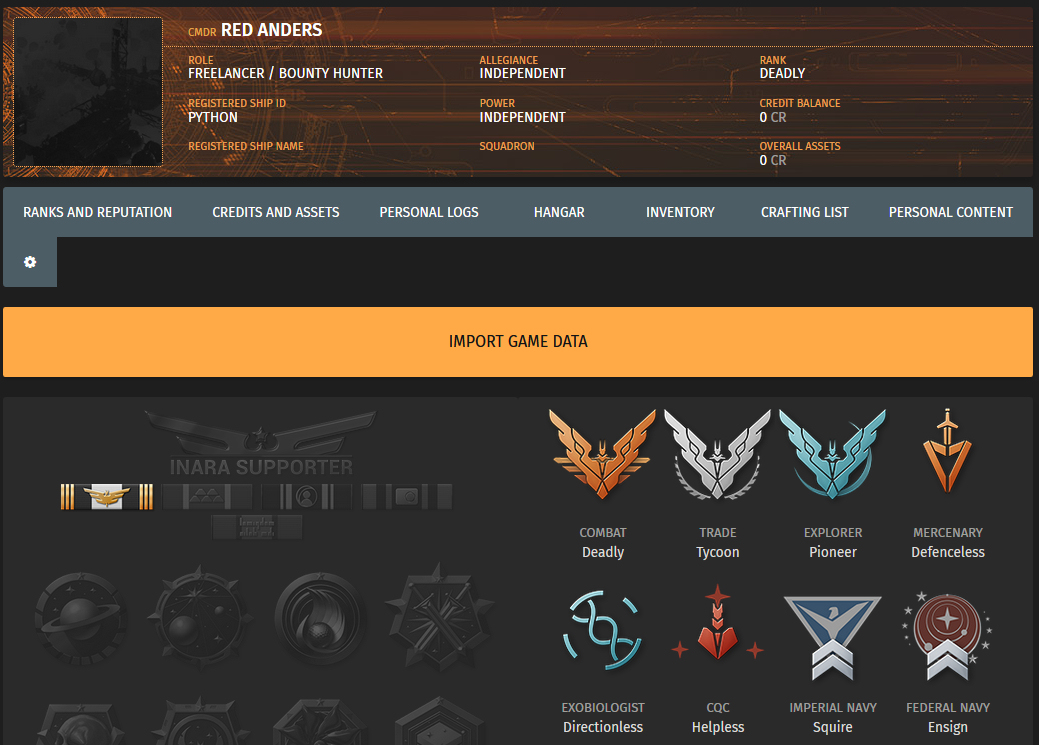Click the greyed crossed-weapons star medal
The width and height of the screenshot is (1039, 745).
click(x=440, y=618)
